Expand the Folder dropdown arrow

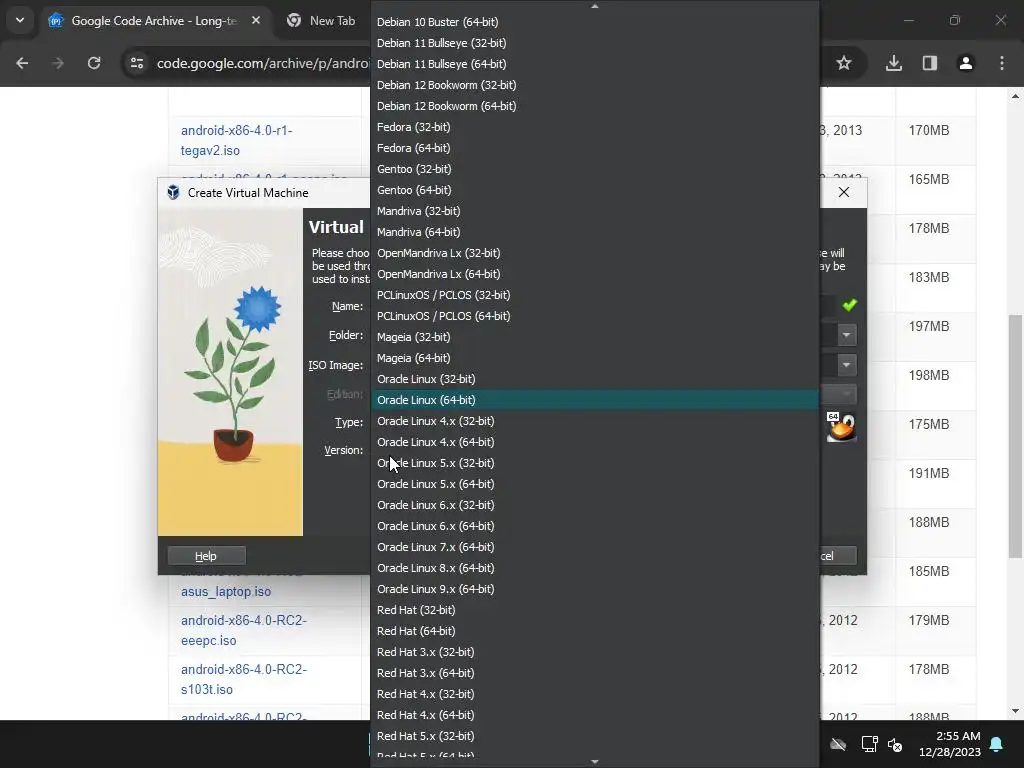tap(846, 335)
